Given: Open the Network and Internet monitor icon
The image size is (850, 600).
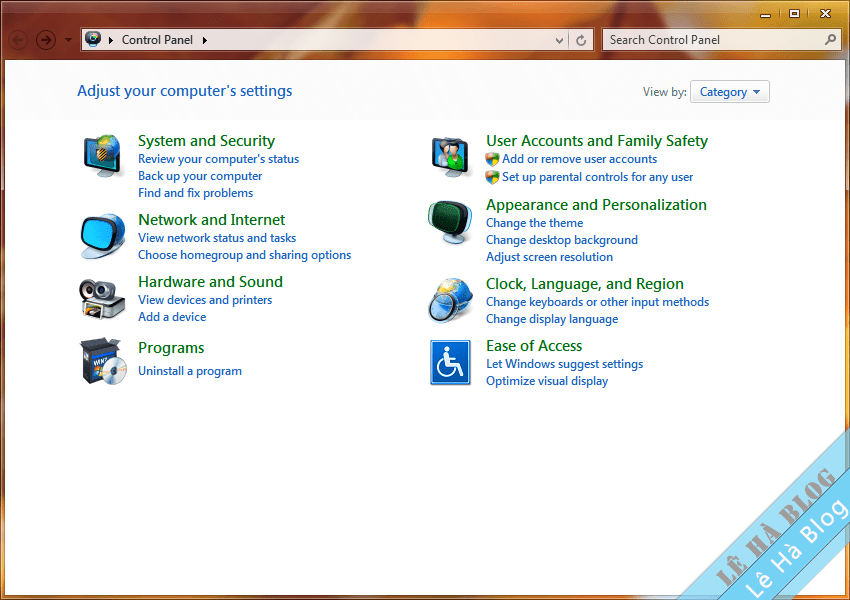Looking at the screenshot, I should [102, 236].
